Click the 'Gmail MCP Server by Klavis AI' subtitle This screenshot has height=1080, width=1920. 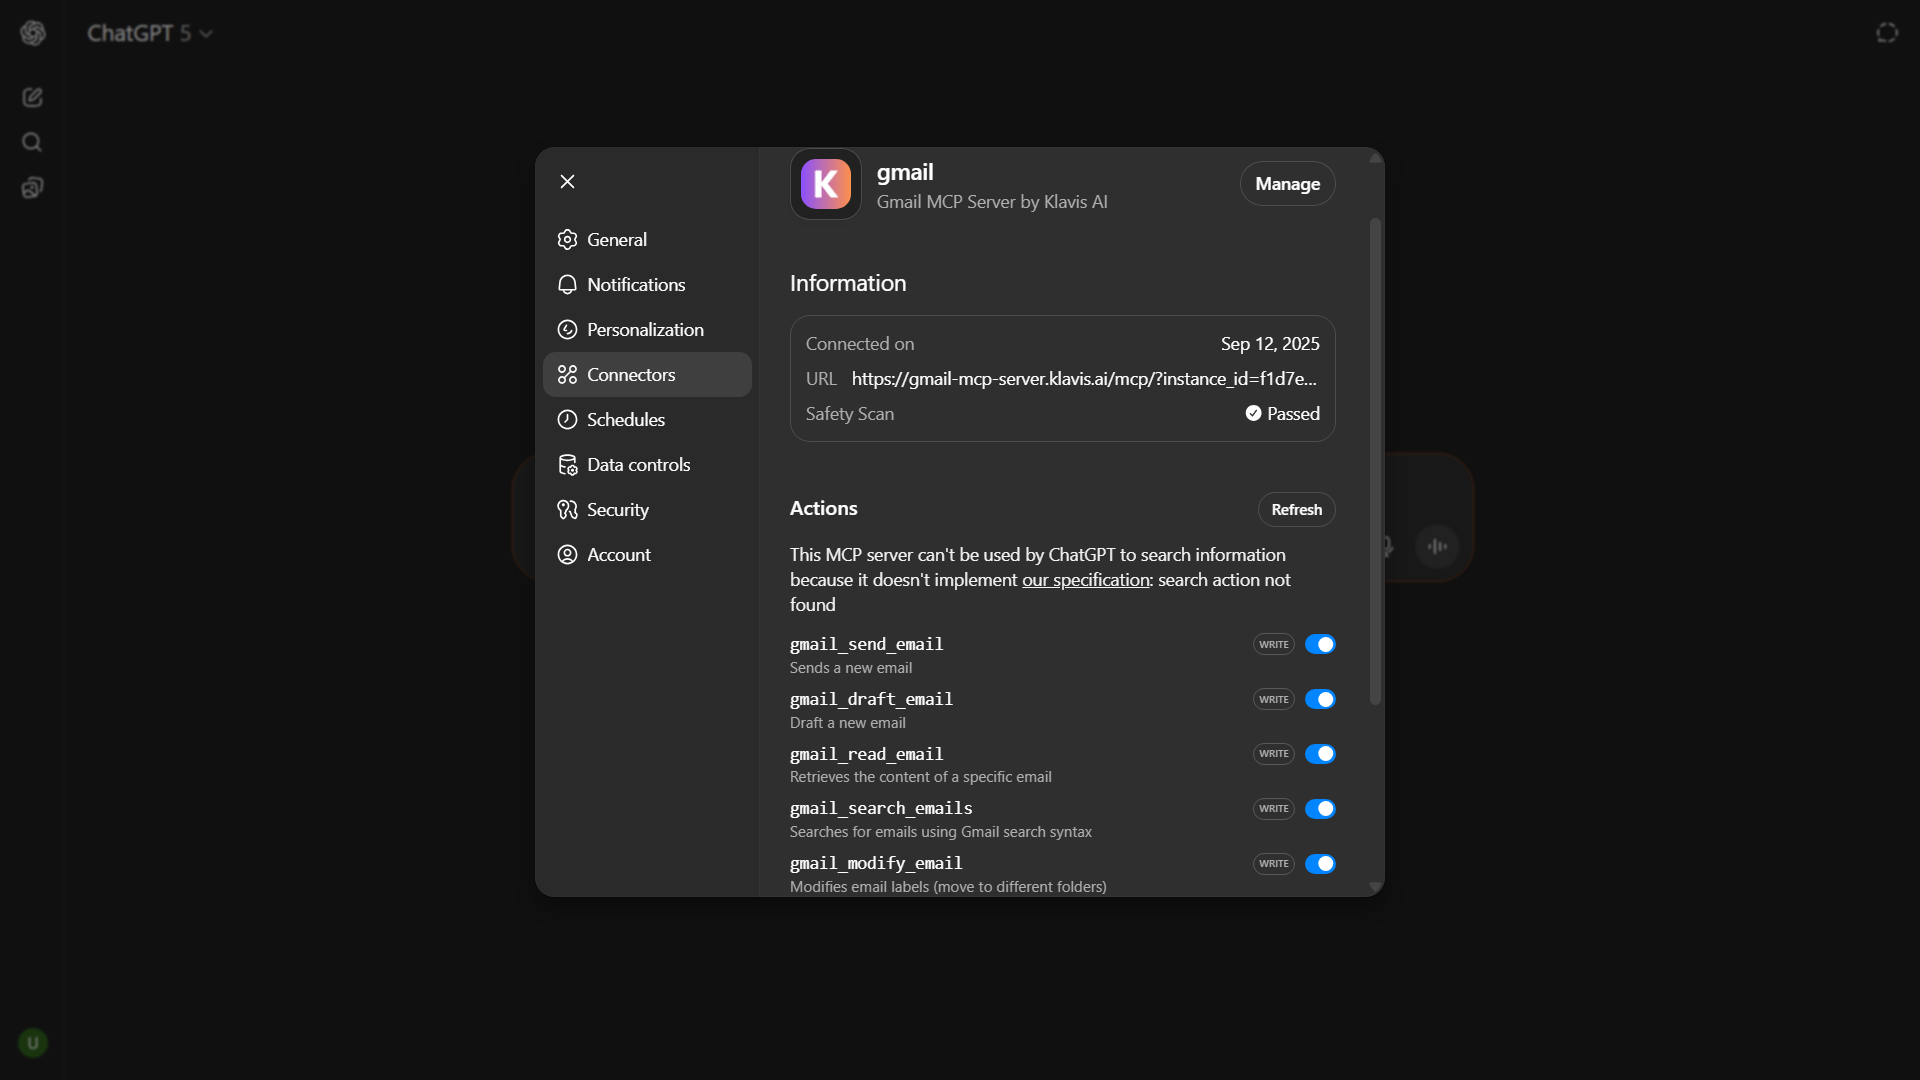click(992, 202)
